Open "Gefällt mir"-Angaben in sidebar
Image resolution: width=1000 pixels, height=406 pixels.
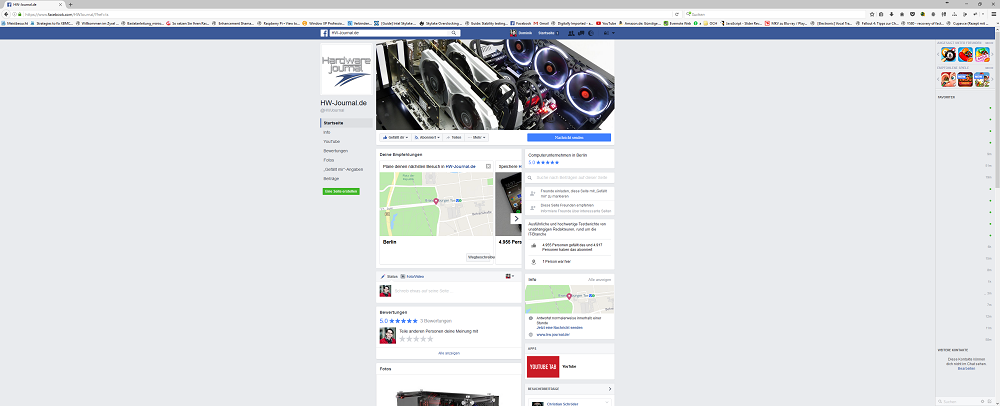coord(343,170)
